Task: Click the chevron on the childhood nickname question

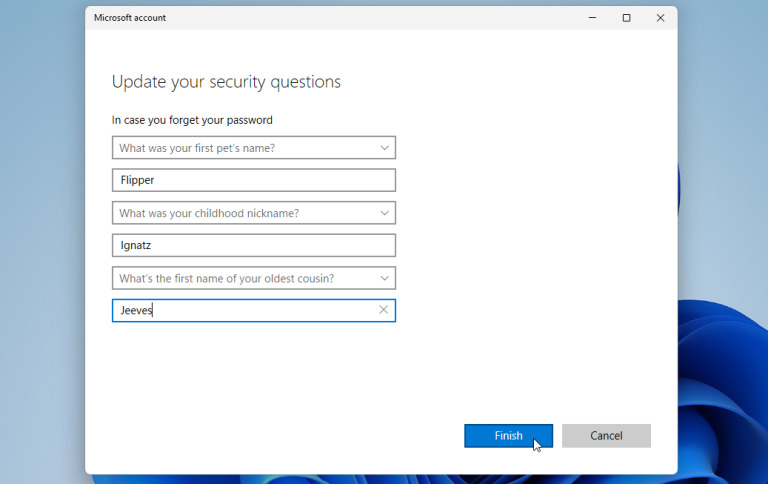Action: (x=384, y=213)
